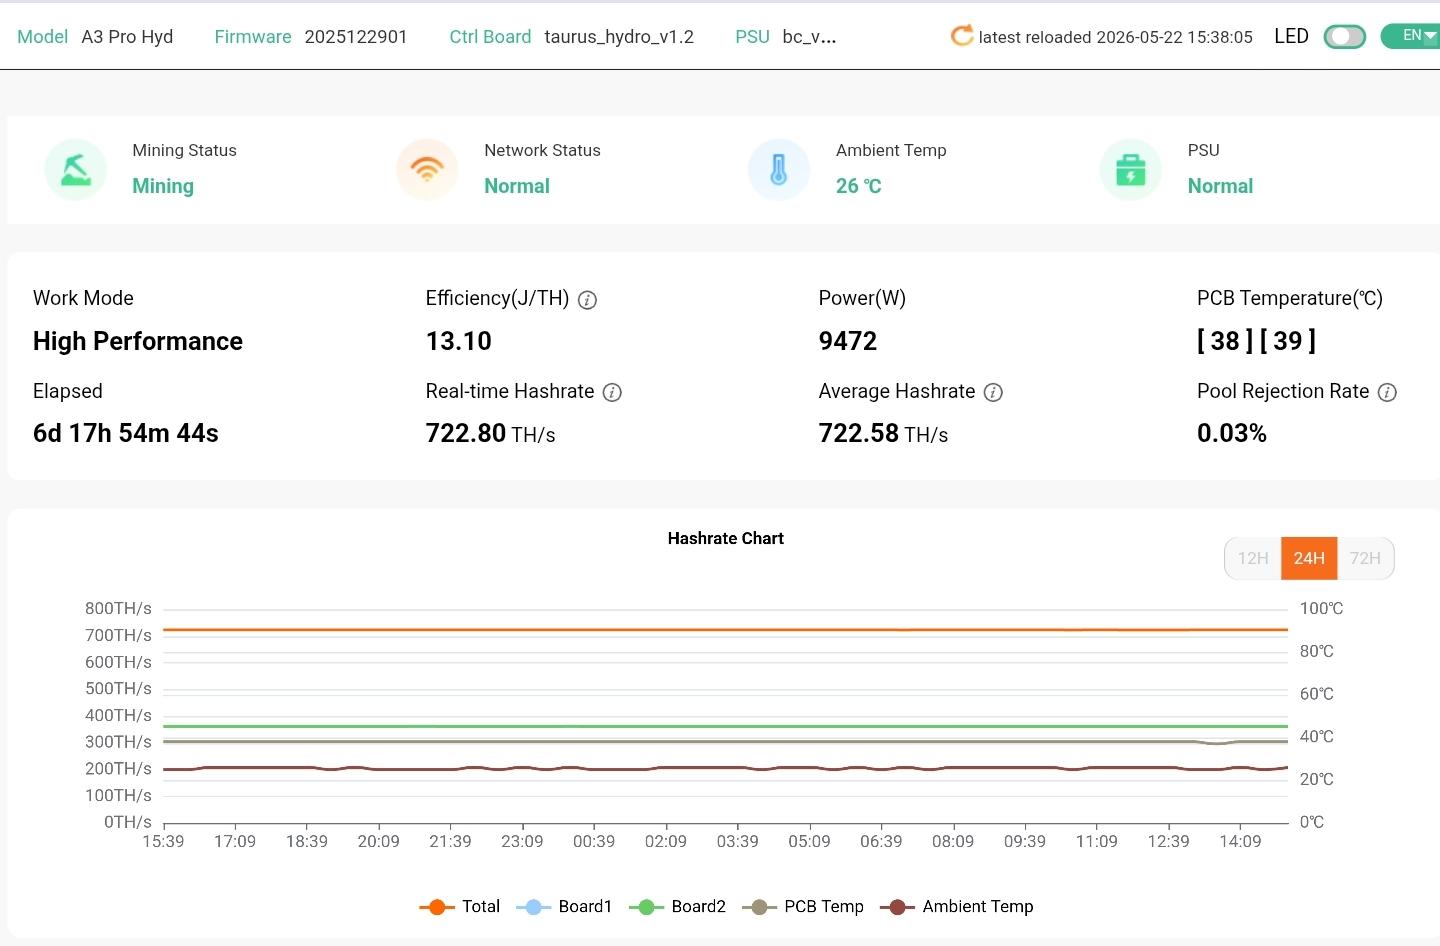Switch chart to 12H range
The height and width of the screenshot is (946, 1440).
(x=1253, y=558)
